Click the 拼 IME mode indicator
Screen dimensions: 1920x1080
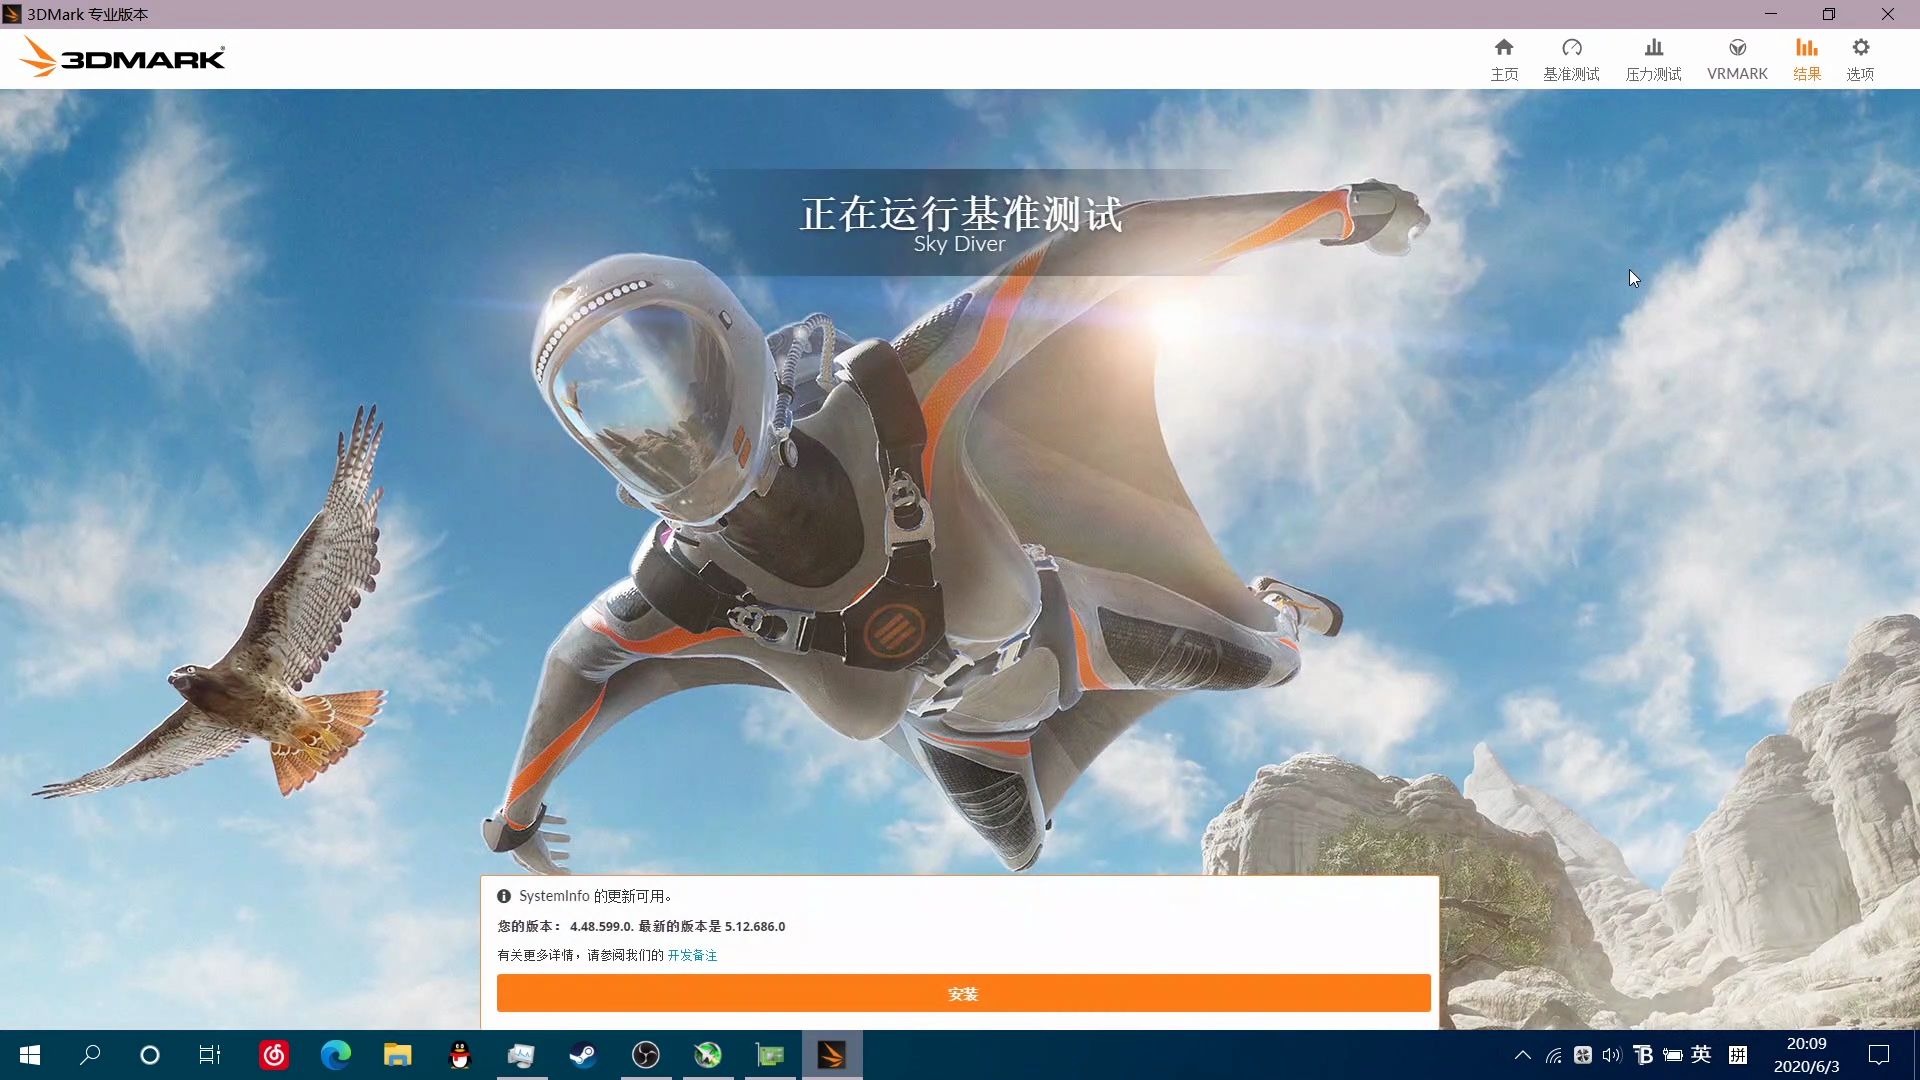point(1738,1055)
